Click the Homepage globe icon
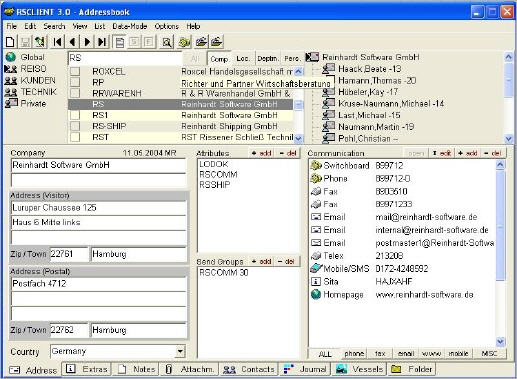The image size is (517, 379). pos(316,294)
